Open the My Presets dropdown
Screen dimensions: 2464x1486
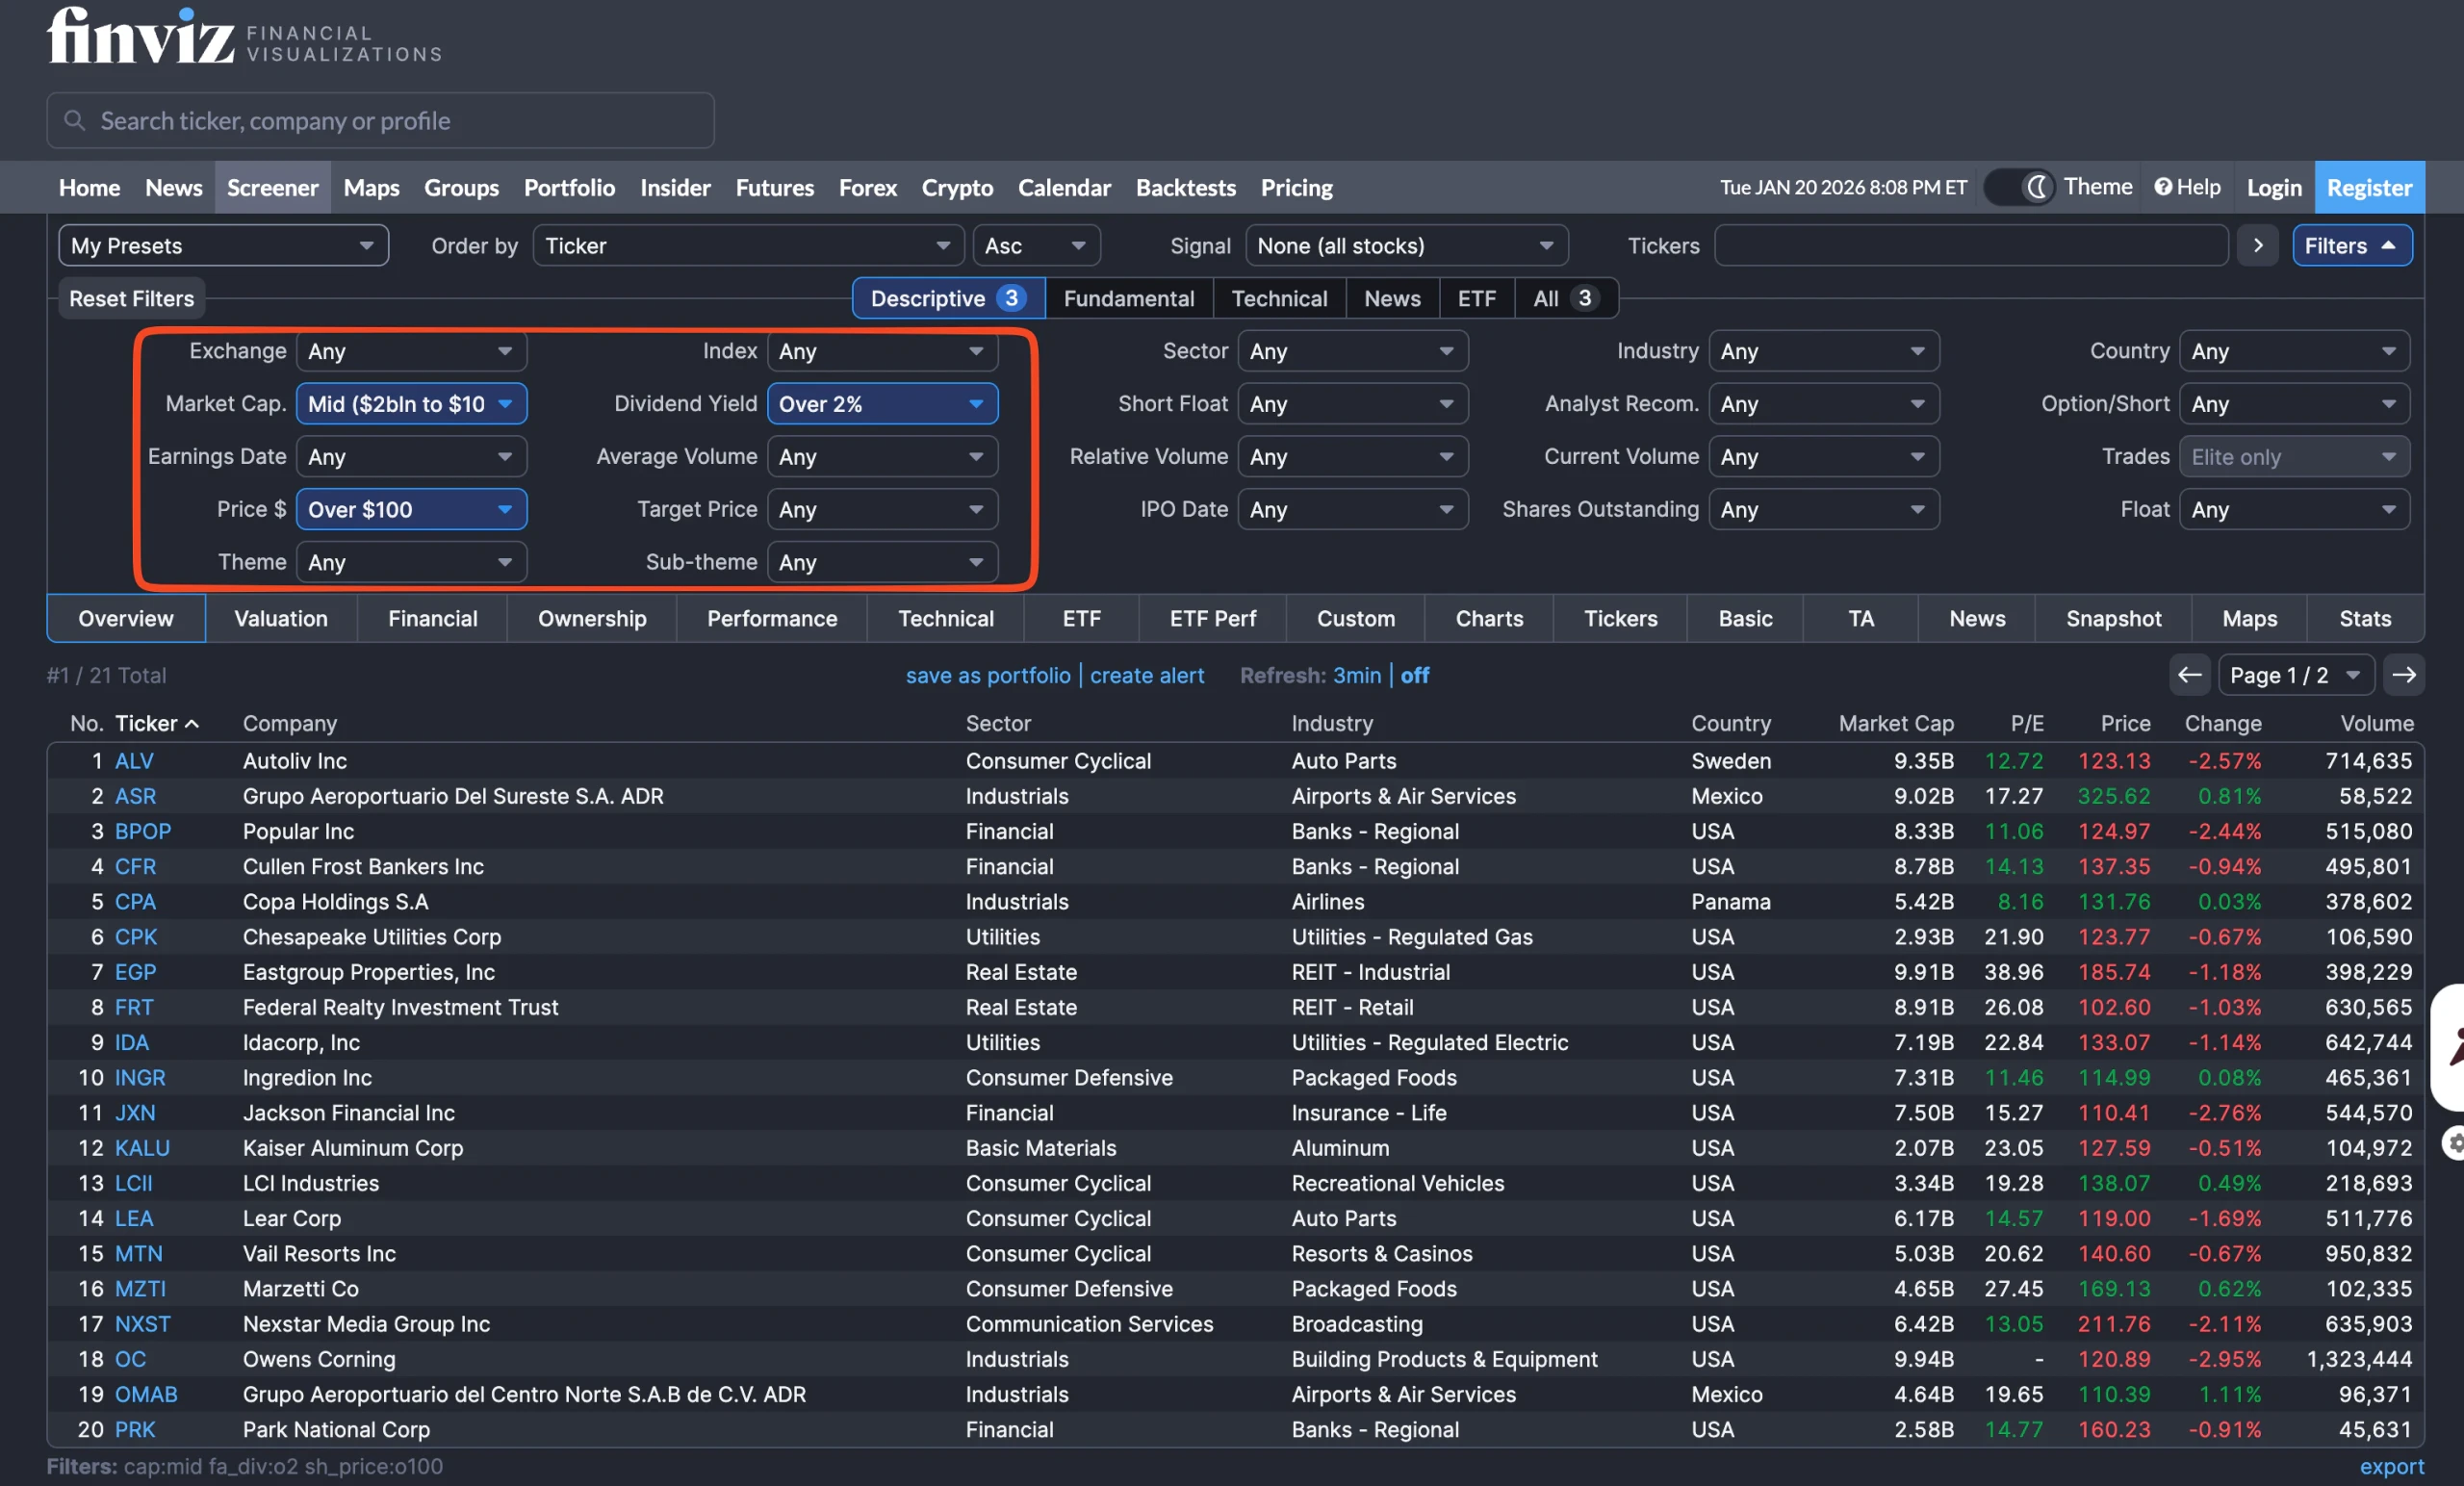222,245
